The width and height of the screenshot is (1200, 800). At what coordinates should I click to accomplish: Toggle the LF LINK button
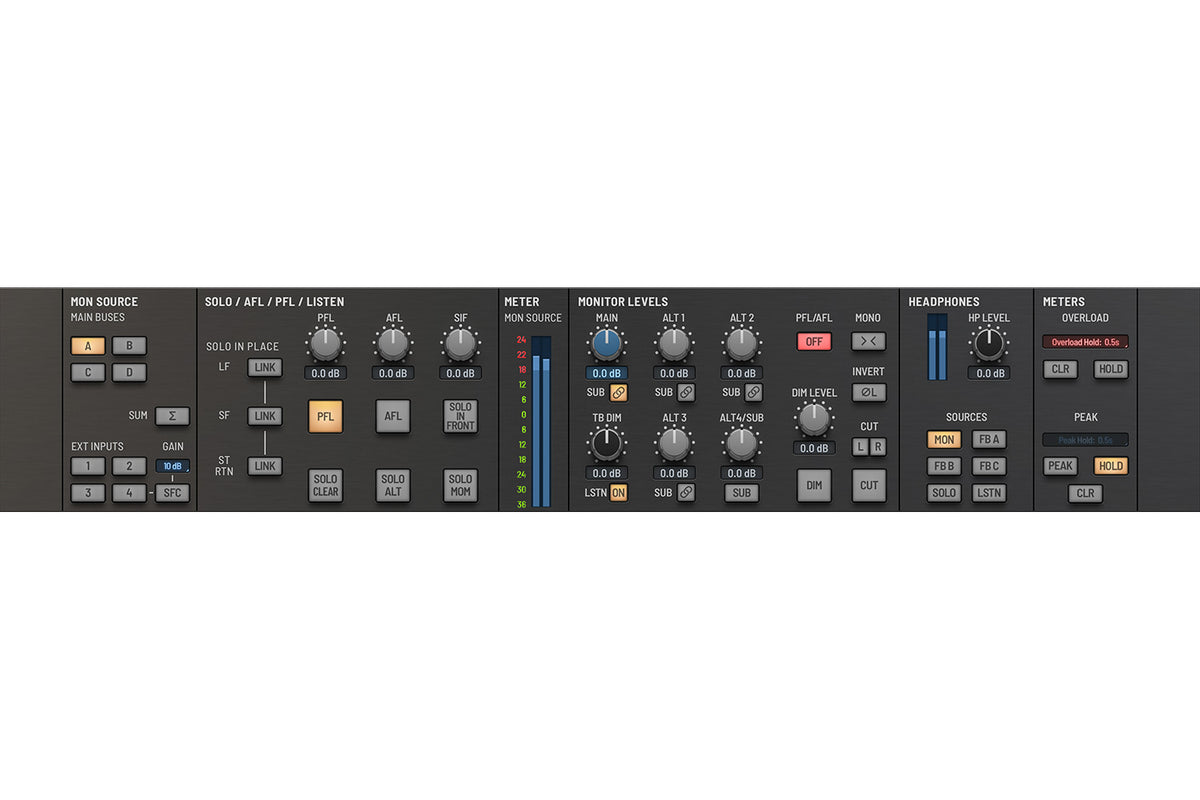265,367
